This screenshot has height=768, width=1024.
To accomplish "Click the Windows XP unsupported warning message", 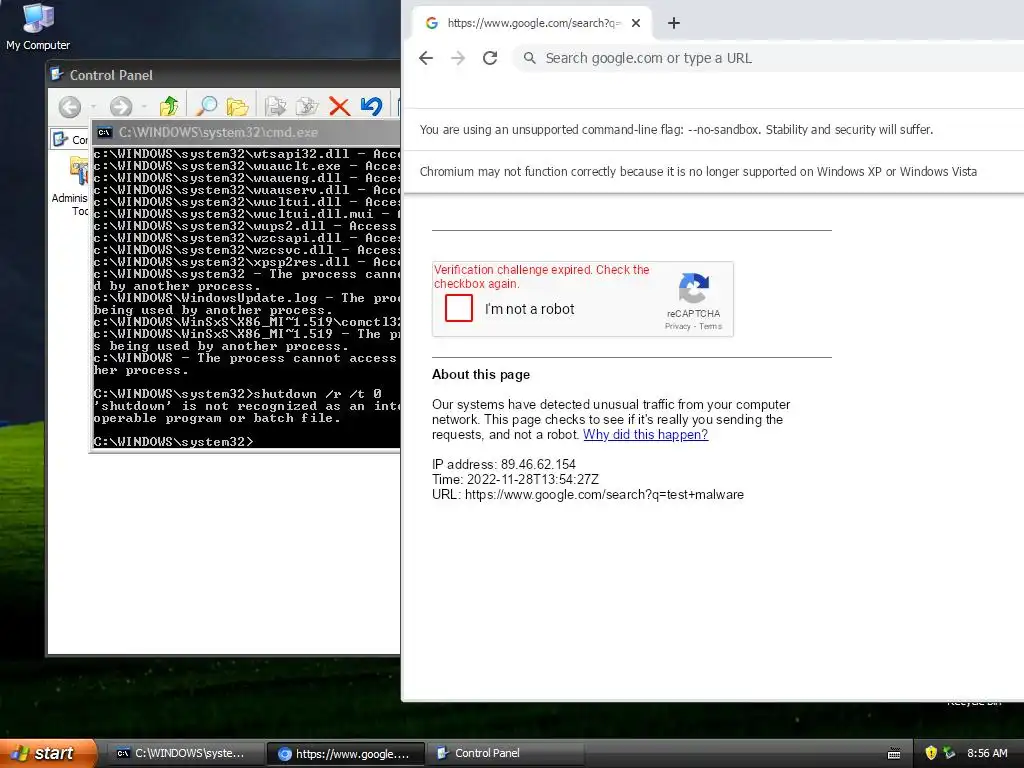I will tap(698, 172).
